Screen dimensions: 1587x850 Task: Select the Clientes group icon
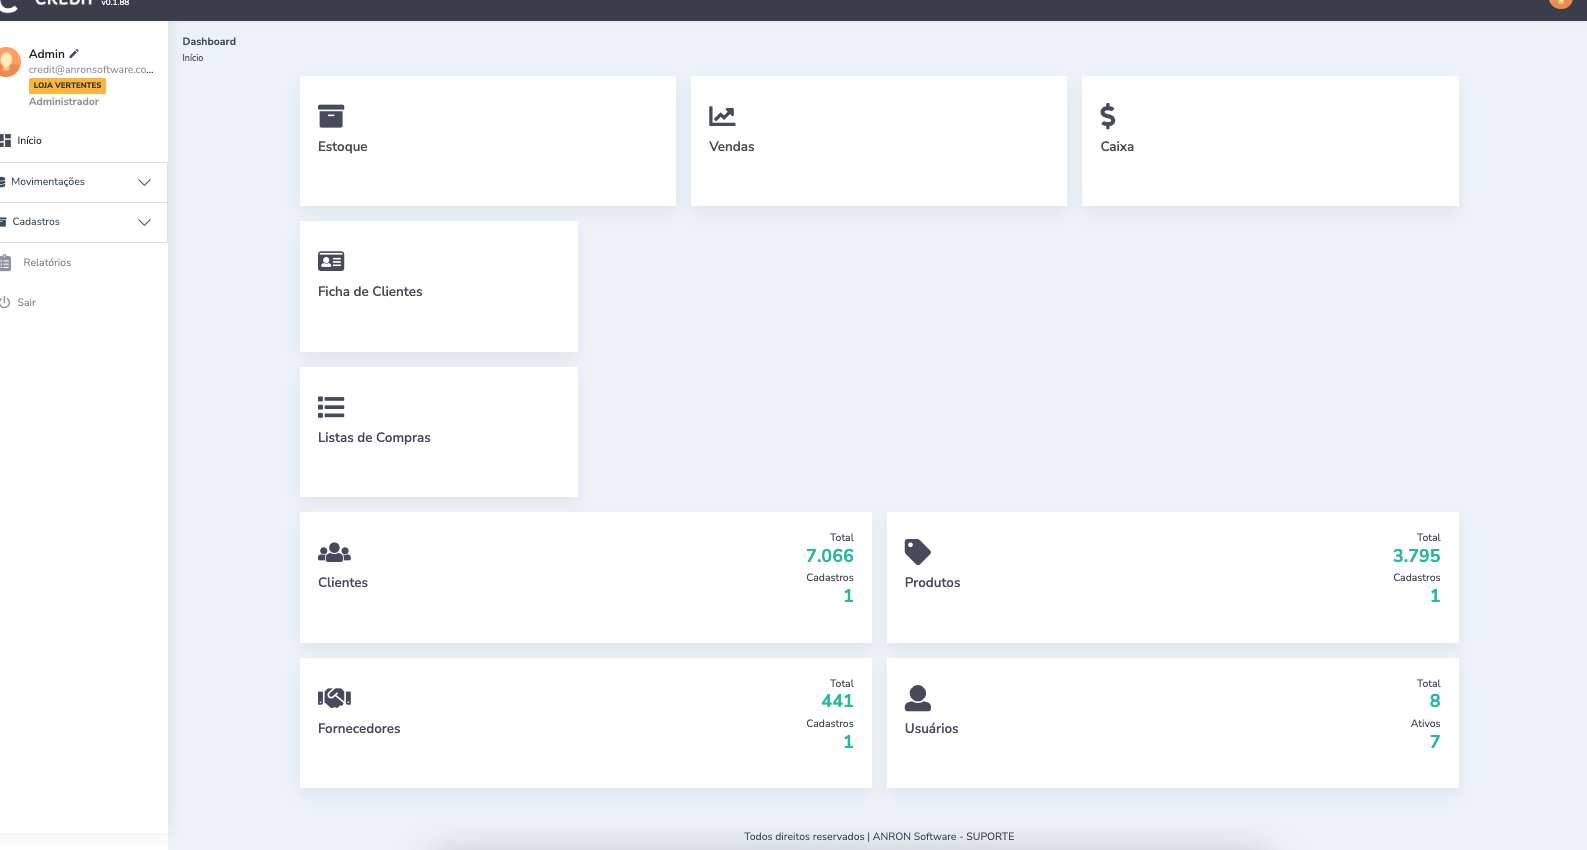pos(334,552)
